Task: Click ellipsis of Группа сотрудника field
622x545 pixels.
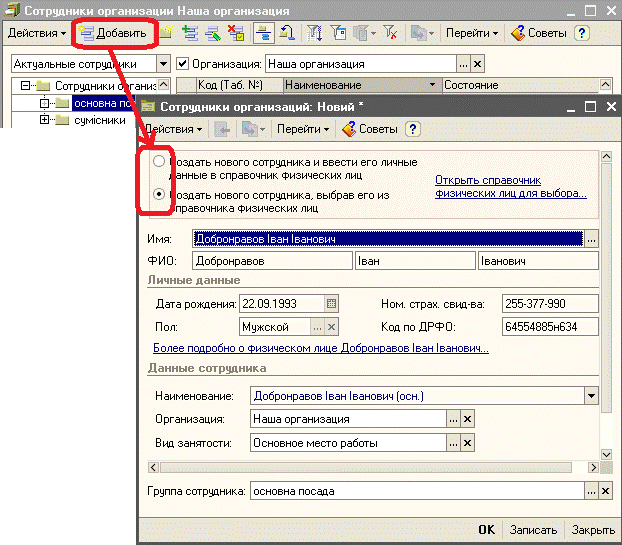Action: 591,491
